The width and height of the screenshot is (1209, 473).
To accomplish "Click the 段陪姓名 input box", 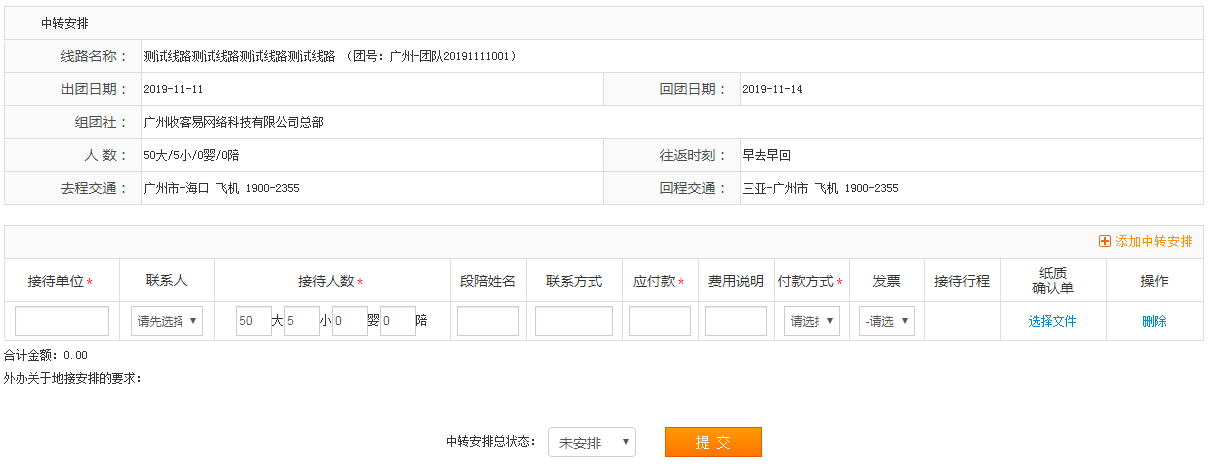I will [488, 321].
